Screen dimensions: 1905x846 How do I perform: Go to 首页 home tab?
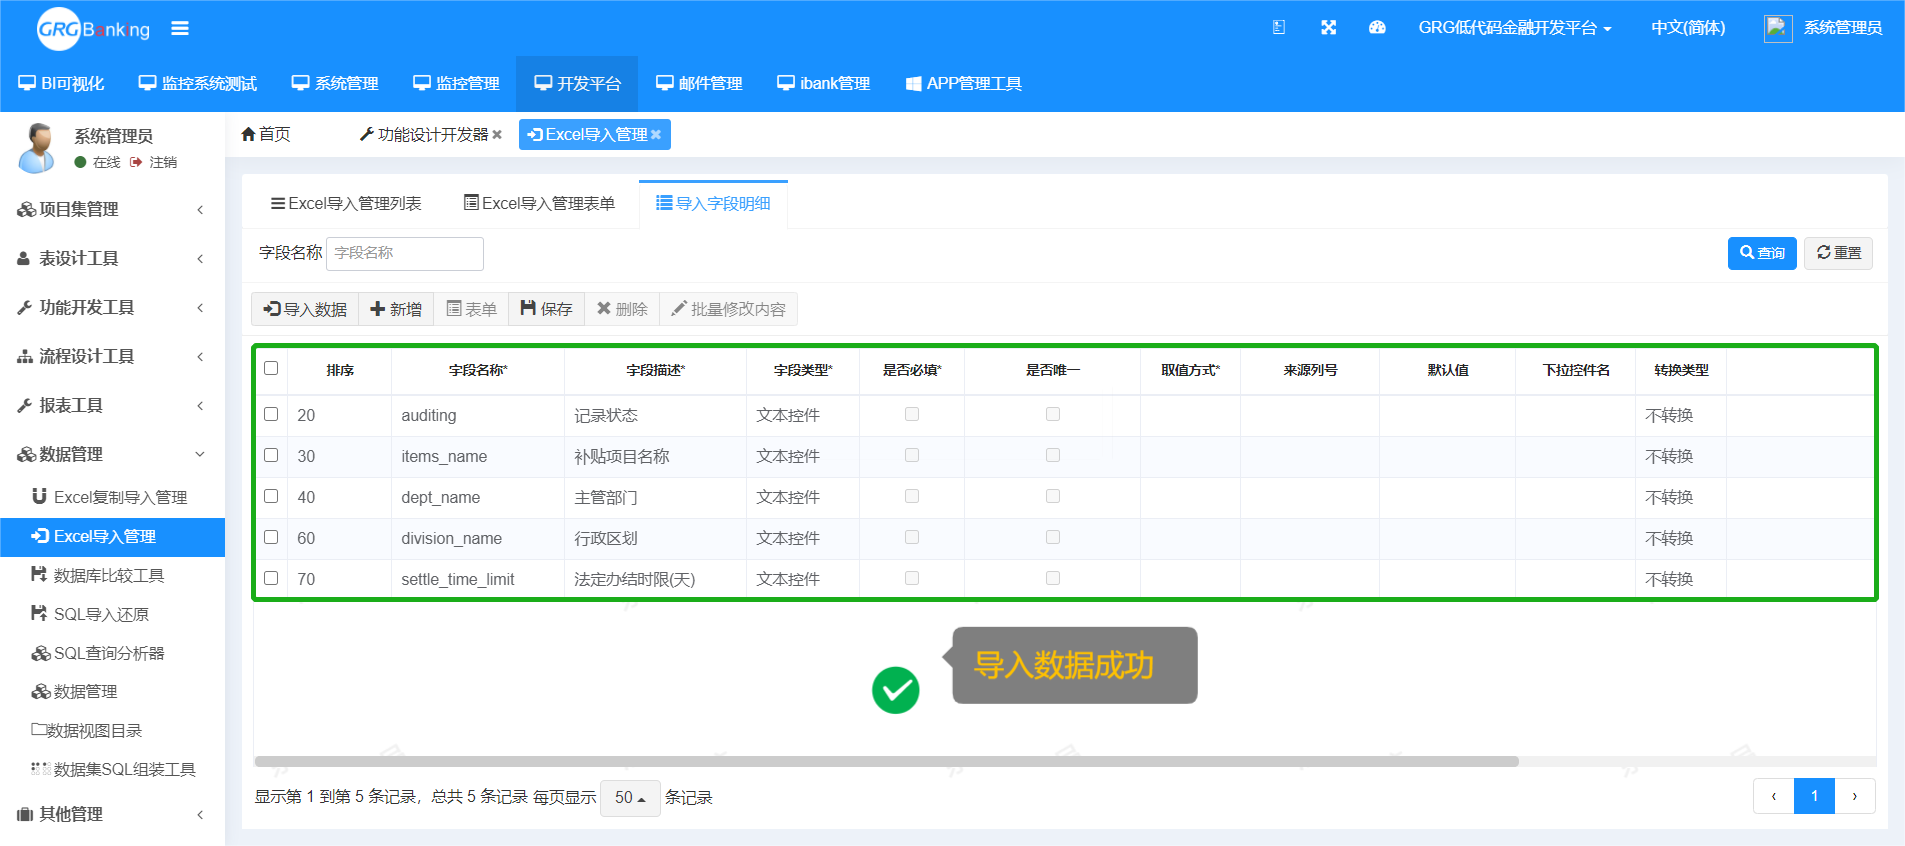click(266, 134)
